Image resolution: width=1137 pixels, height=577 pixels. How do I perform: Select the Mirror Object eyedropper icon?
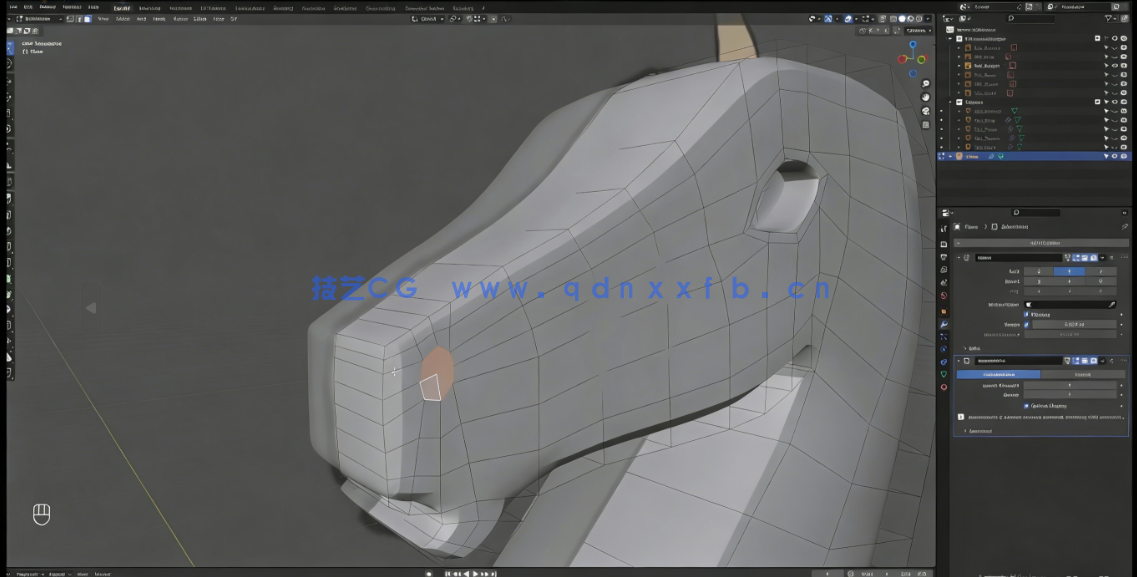[x=1111, y=303]
